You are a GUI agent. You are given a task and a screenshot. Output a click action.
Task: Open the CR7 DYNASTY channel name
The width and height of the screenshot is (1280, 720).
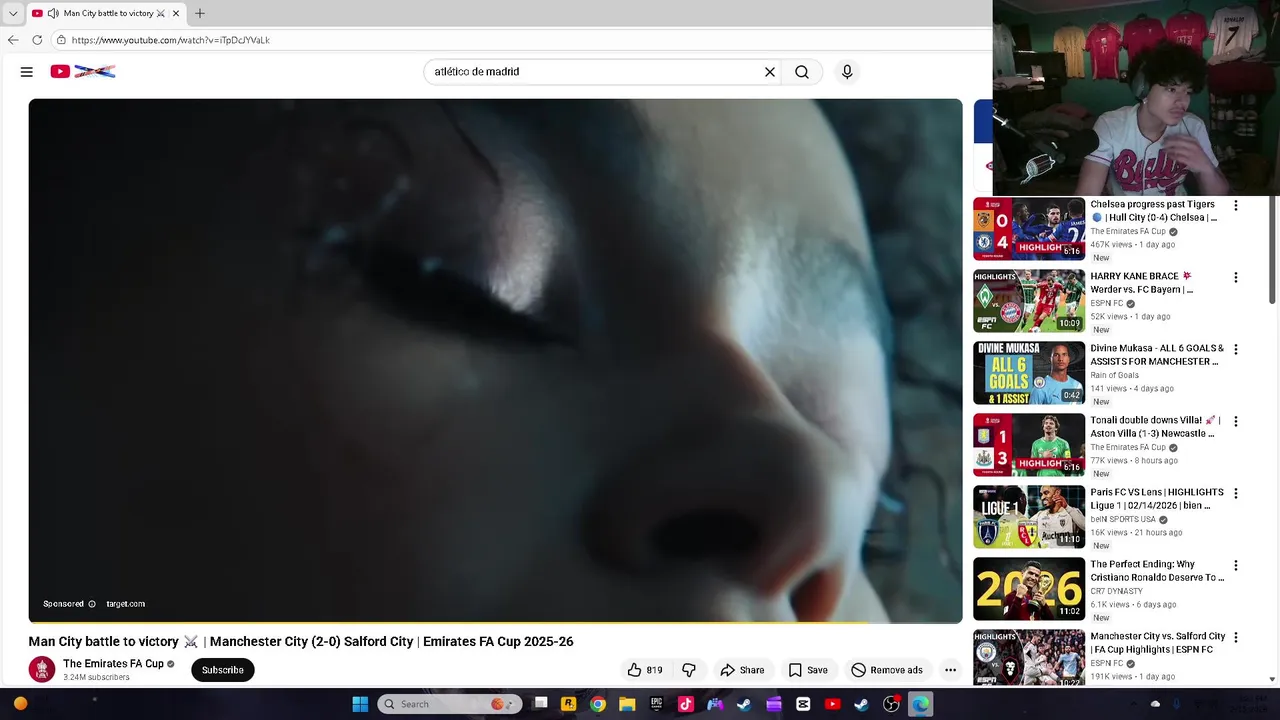point(1116,591)
